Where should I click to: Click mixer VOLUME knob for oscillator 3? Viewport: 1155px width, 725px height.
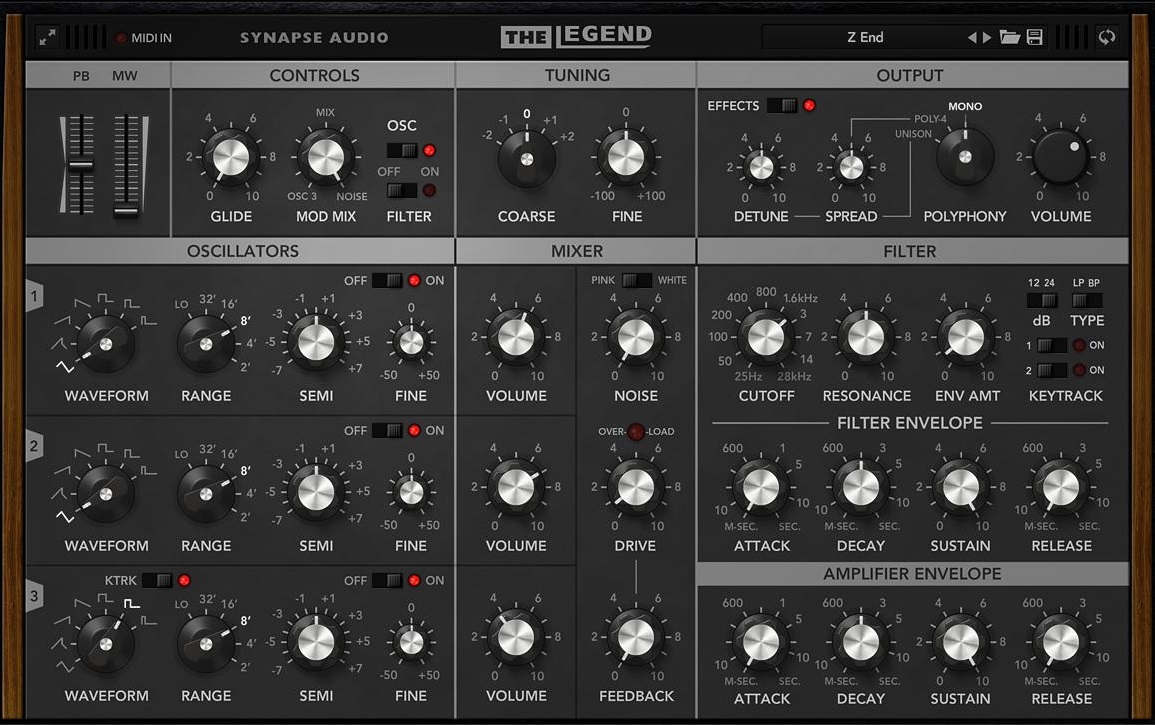click(516, 637)
